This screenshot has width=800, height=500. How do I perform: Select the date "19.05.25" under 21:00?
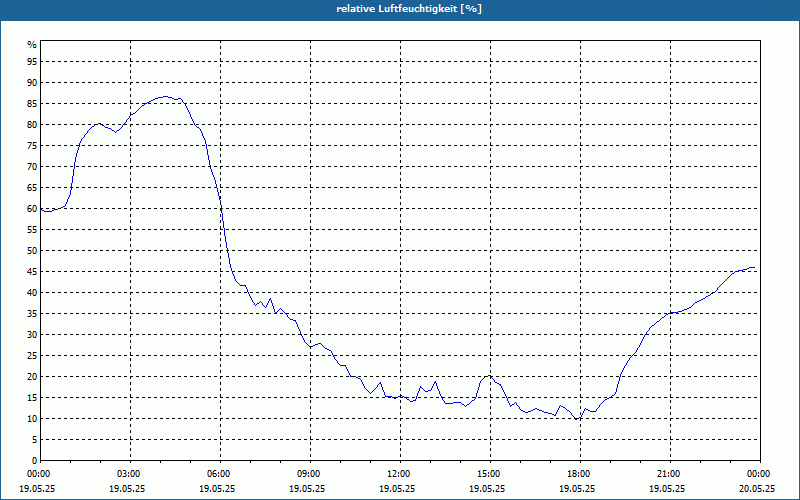pyautogui.click(x=667, y=488)
